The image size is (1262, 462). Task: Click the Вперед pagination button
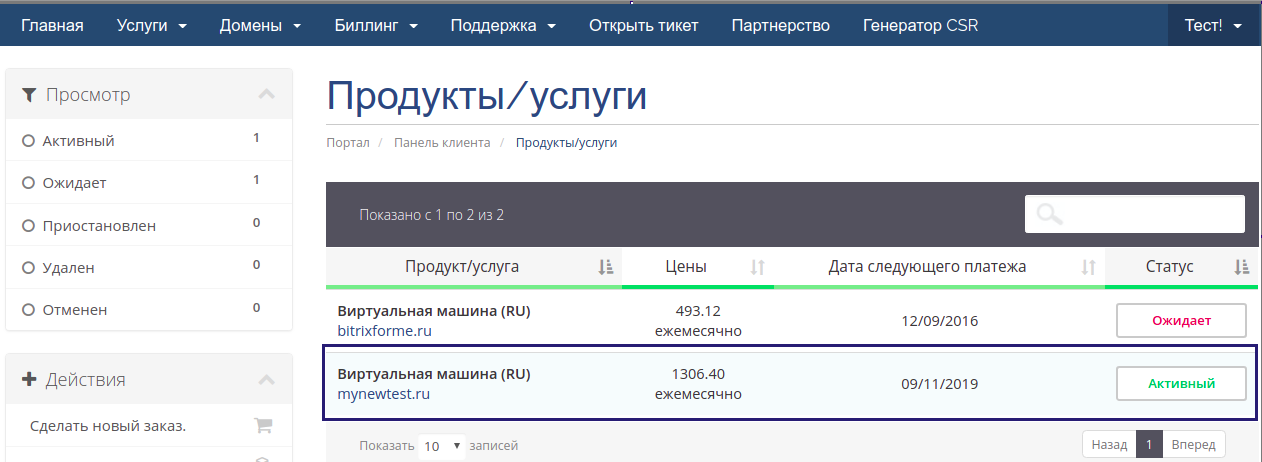[x=1193, y=444]
